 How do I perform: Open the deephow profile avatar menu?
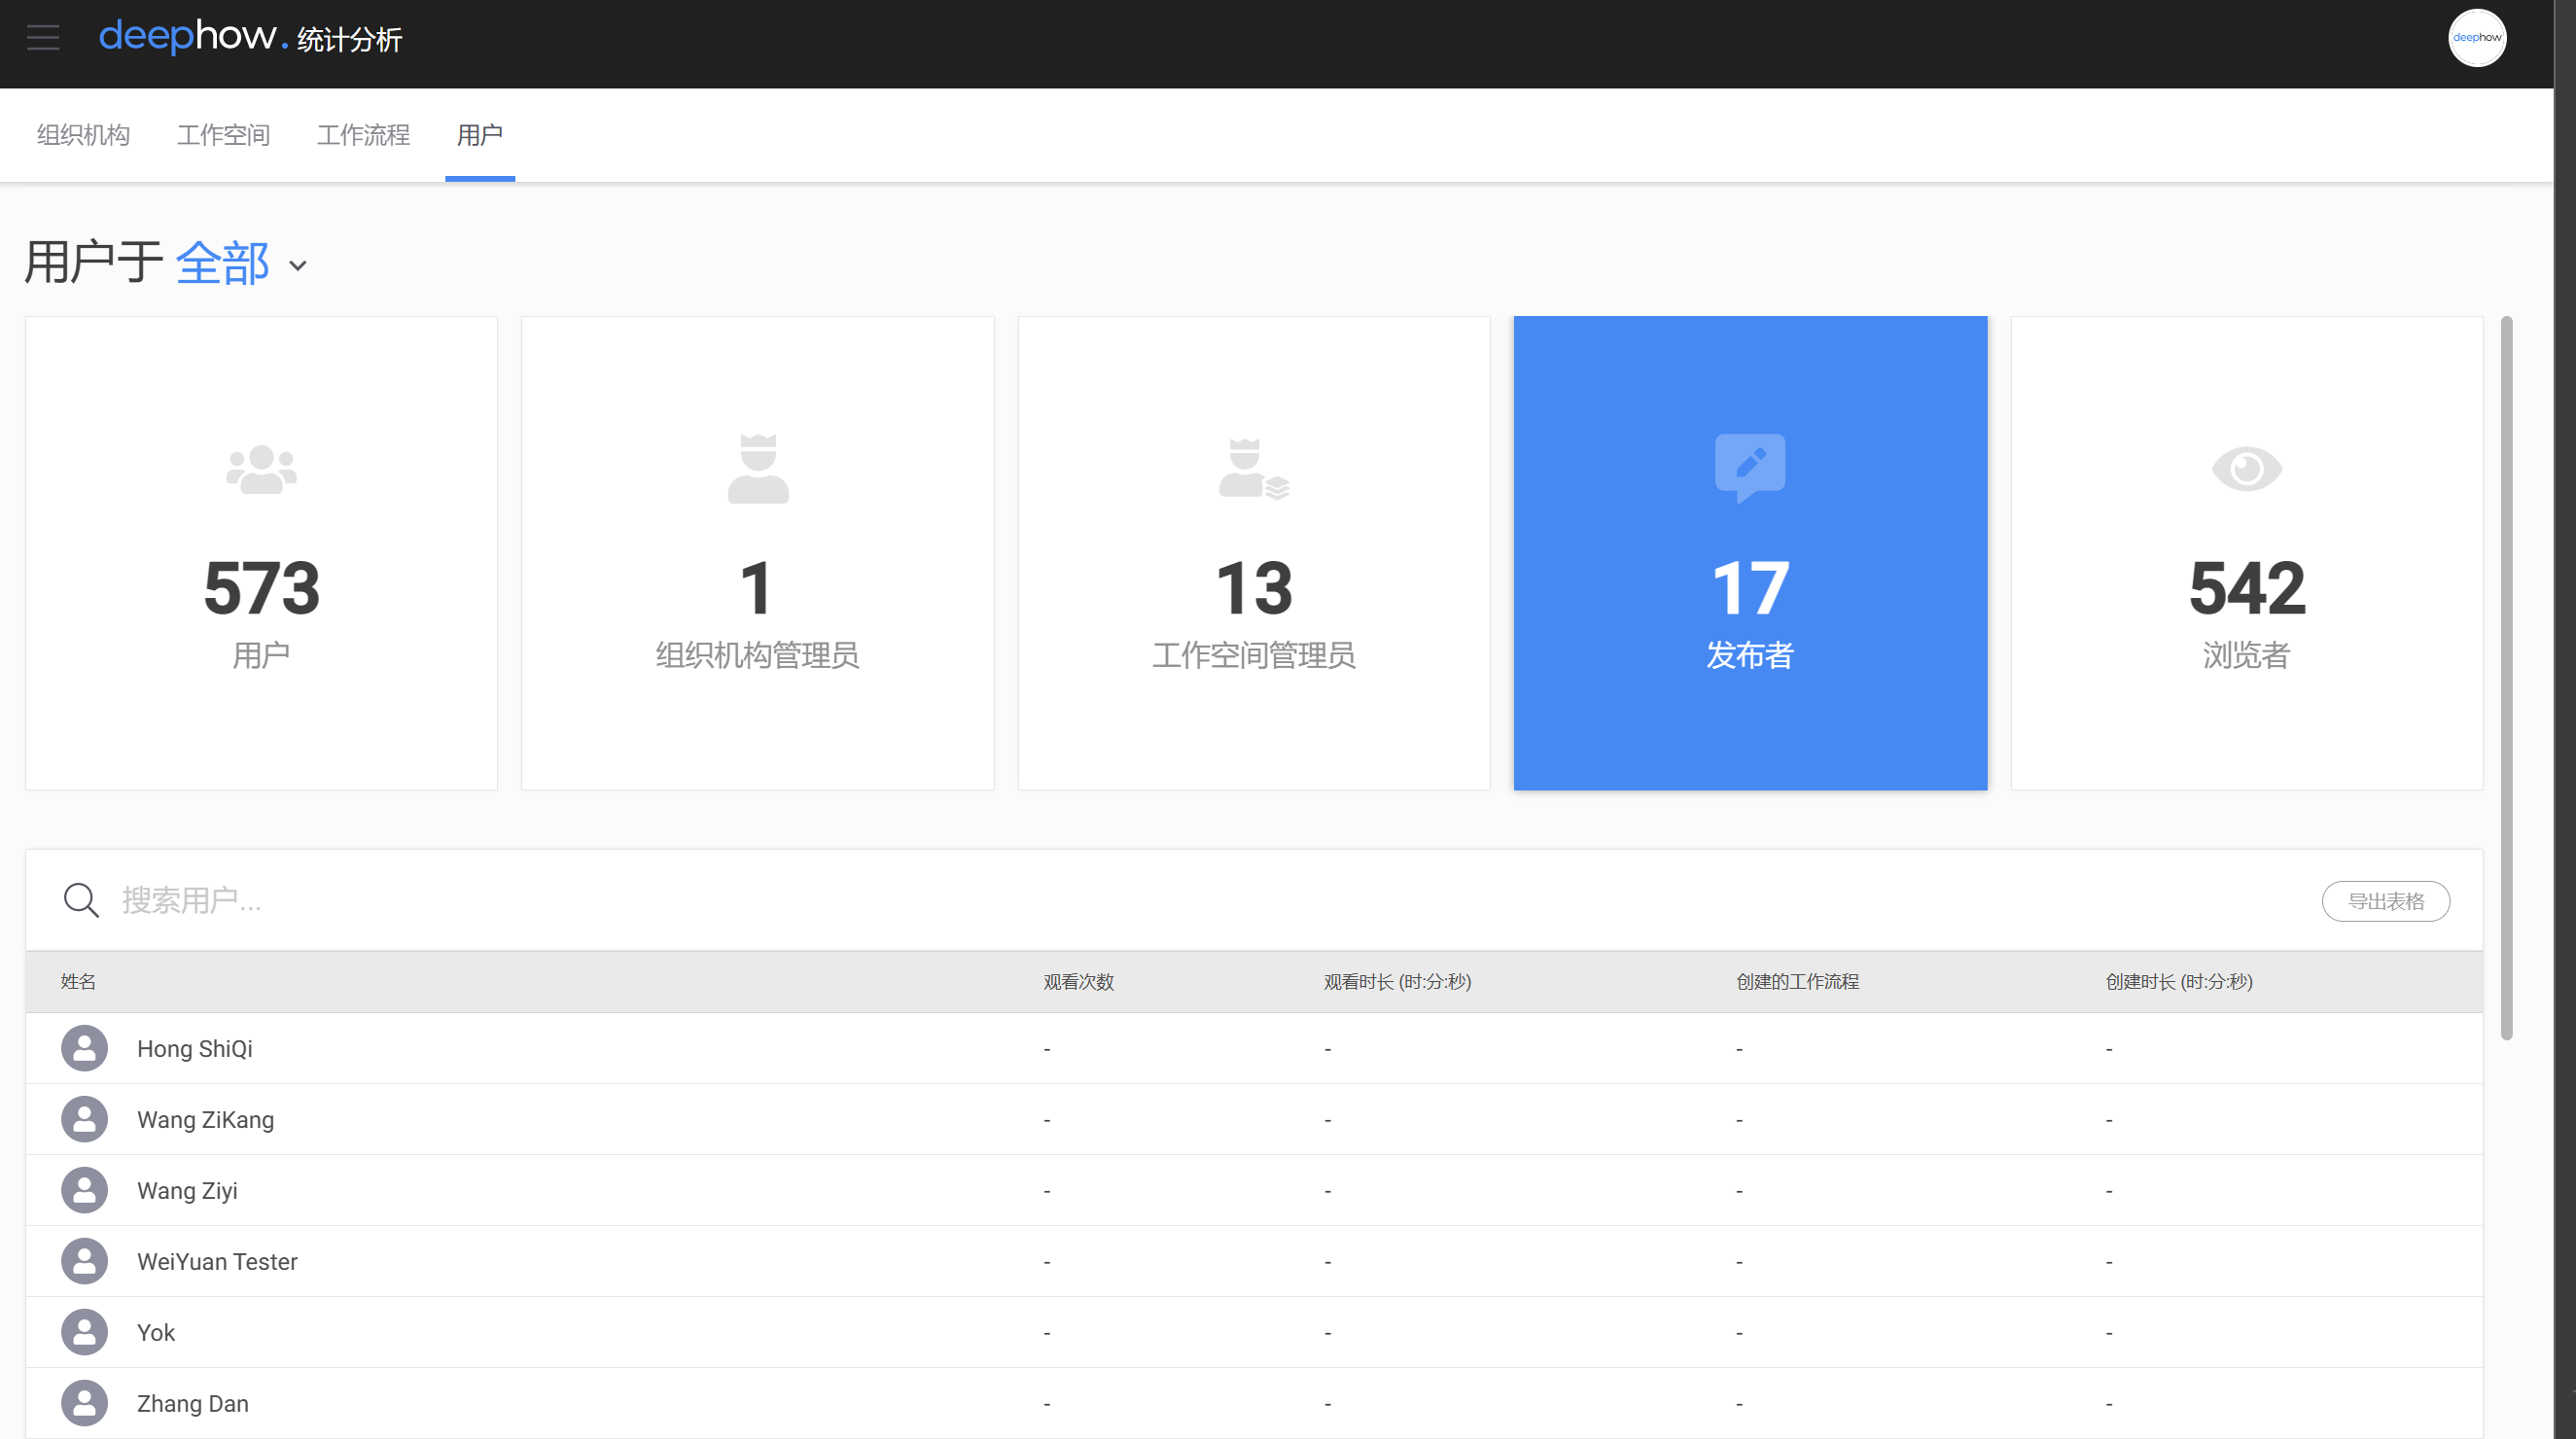(x=2476, y=38)
